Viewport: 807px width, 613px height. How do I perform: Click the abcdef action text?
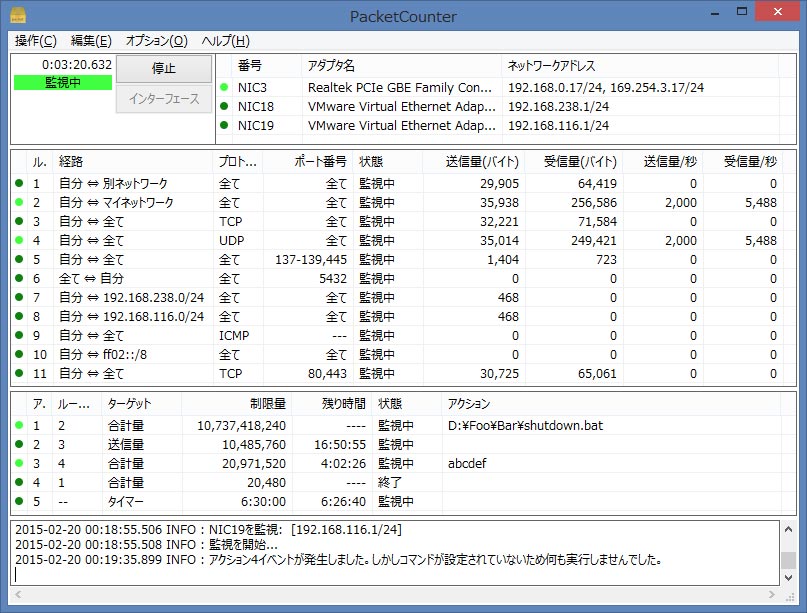click(x=467, y=464)
